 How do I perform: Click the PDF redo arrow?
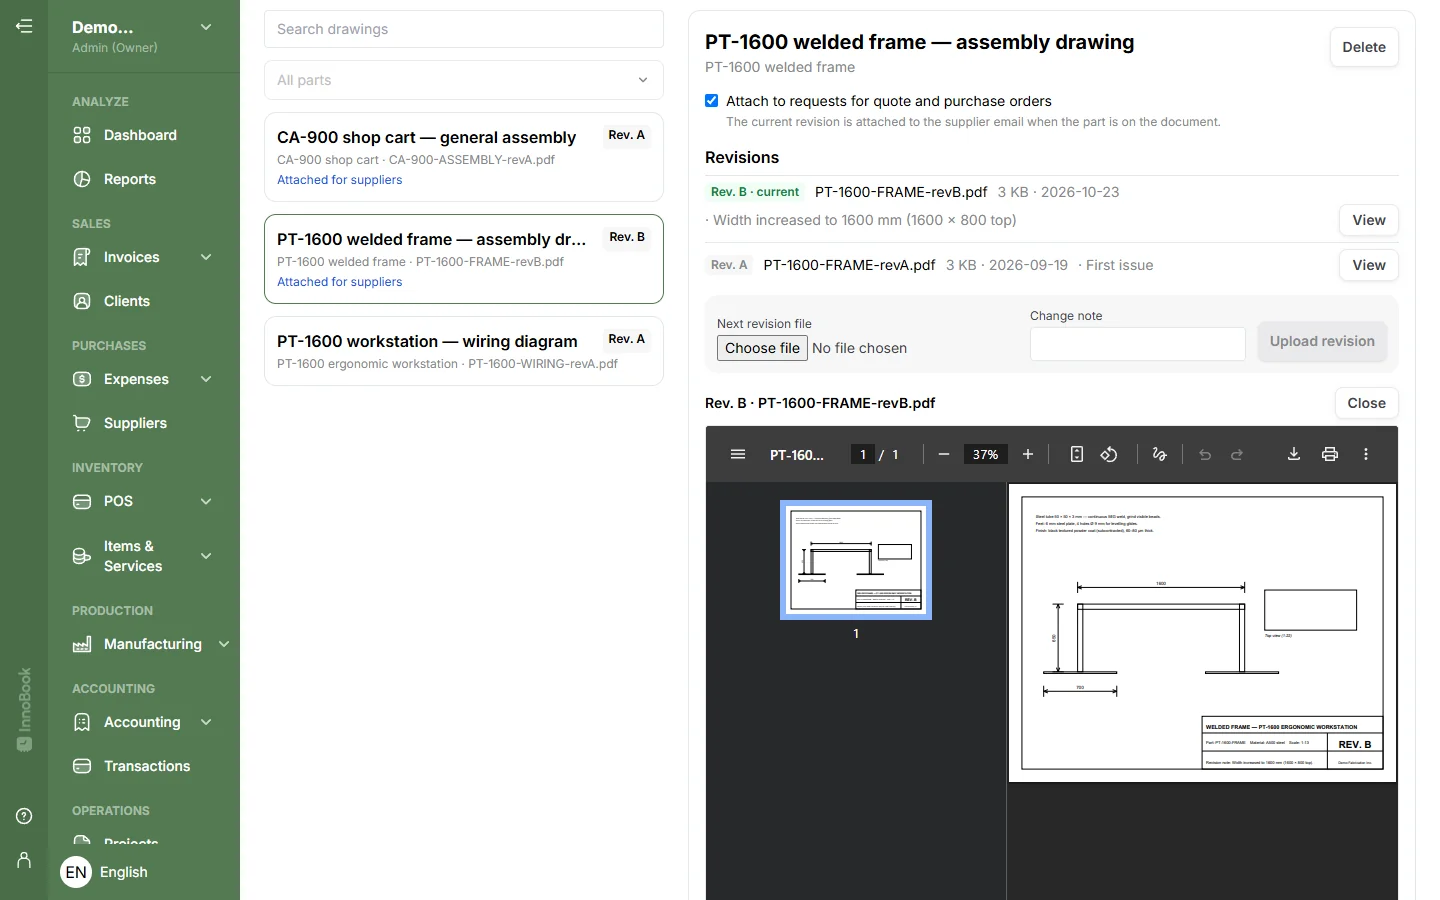click(x=1237, y=454)
